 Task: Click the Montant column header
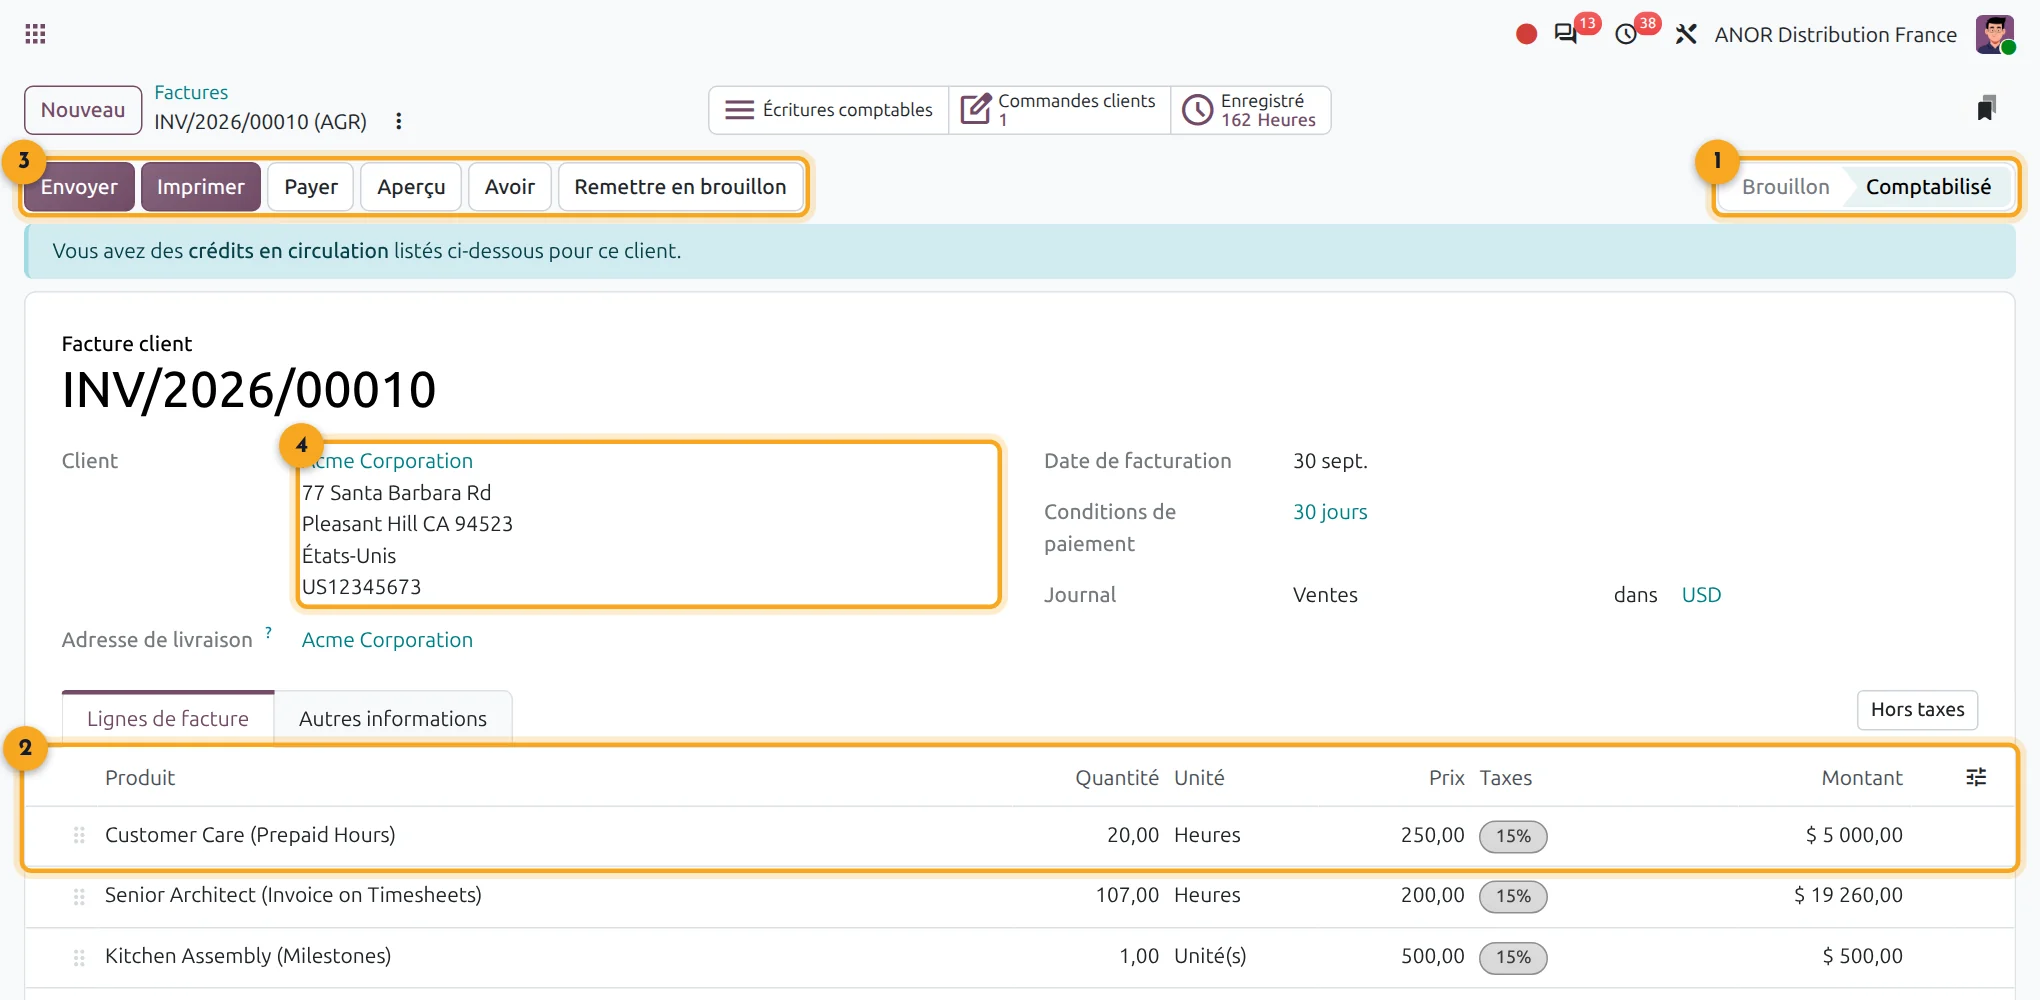1861,778
